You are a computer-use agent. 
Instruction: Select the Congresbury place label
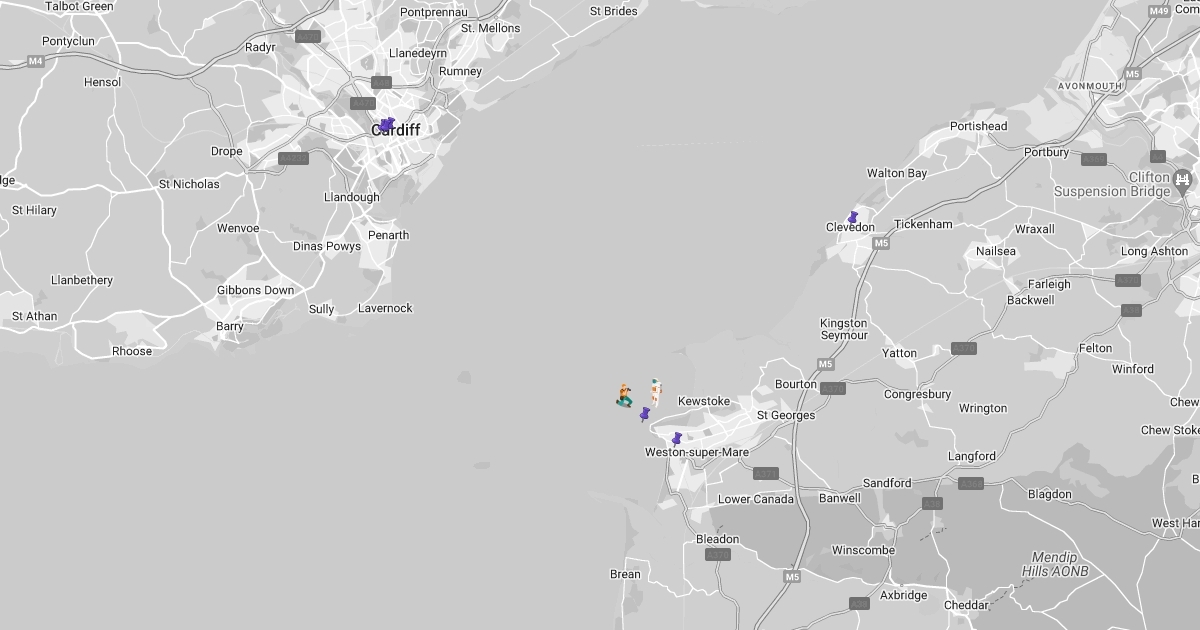(x=917, y=394)
